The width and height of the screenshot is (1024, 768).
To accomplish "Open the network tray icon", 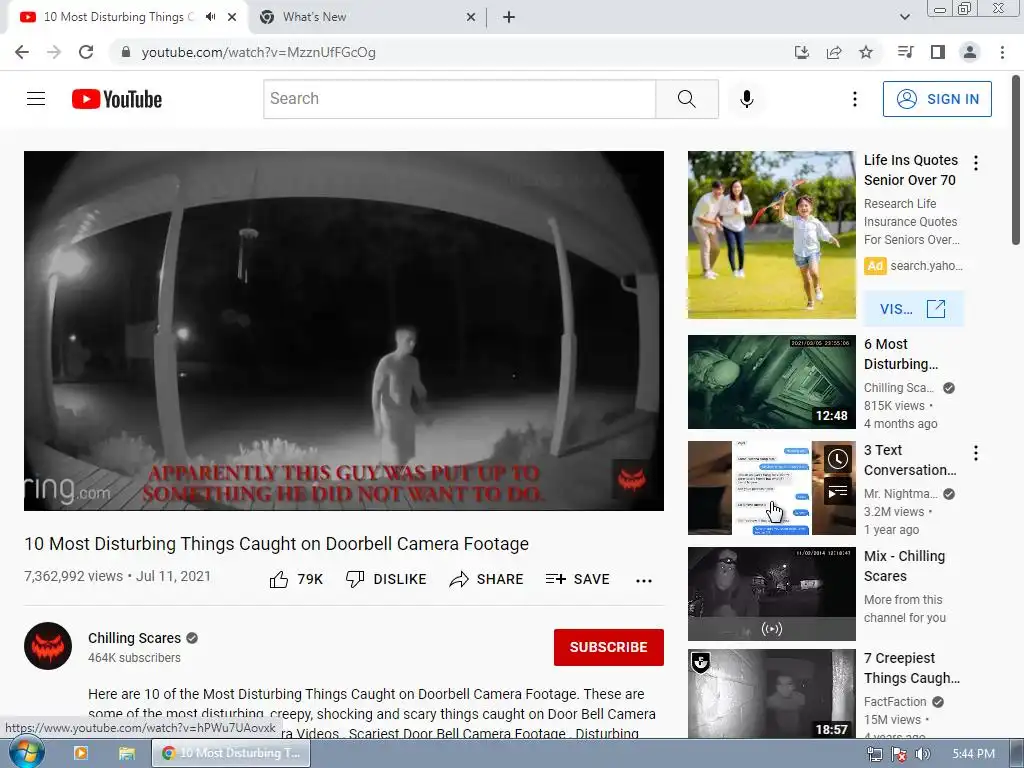I will pos(874,754).
